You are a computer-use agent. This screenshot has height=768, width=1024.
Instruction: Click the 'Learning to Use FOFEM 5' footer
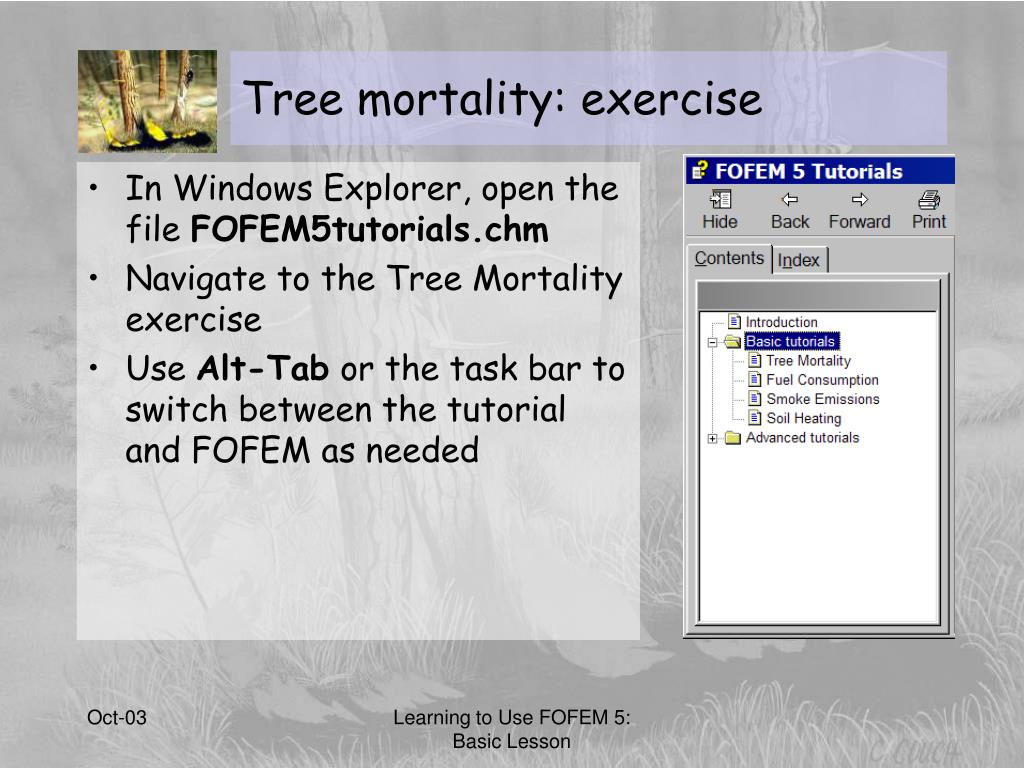(511, 729)
